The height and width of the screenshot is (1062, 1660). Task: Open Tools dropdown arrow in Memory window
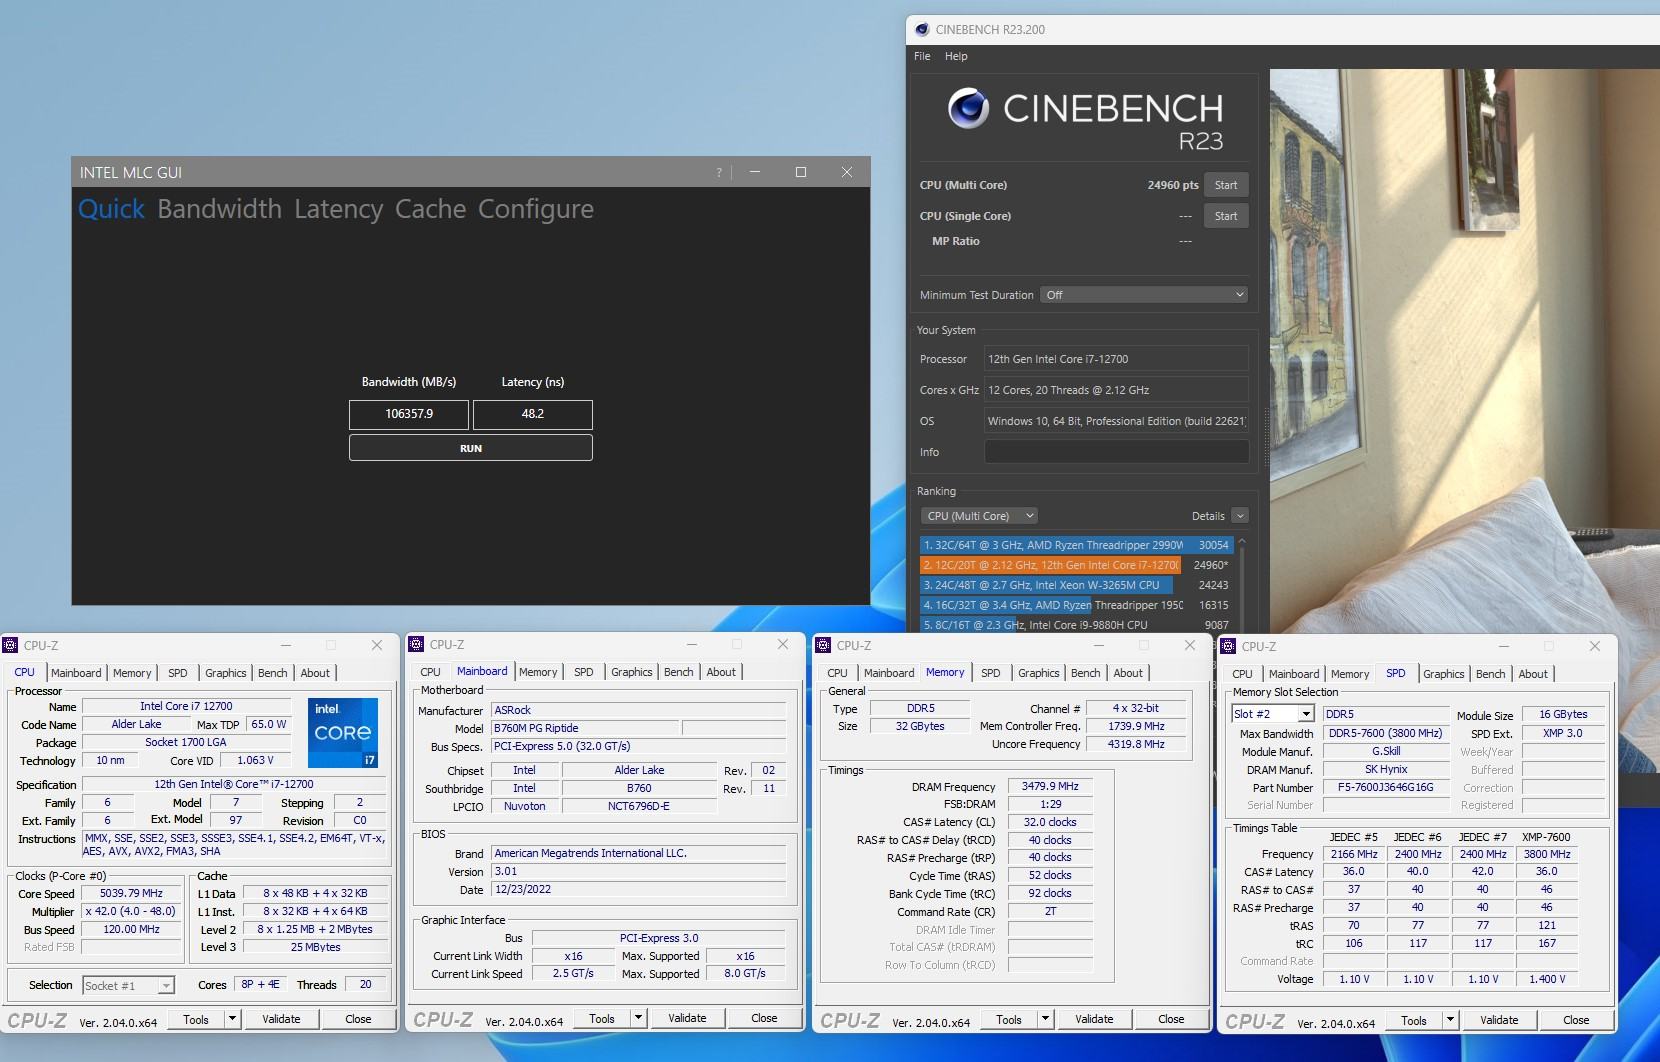[x=1045, y=1019]
